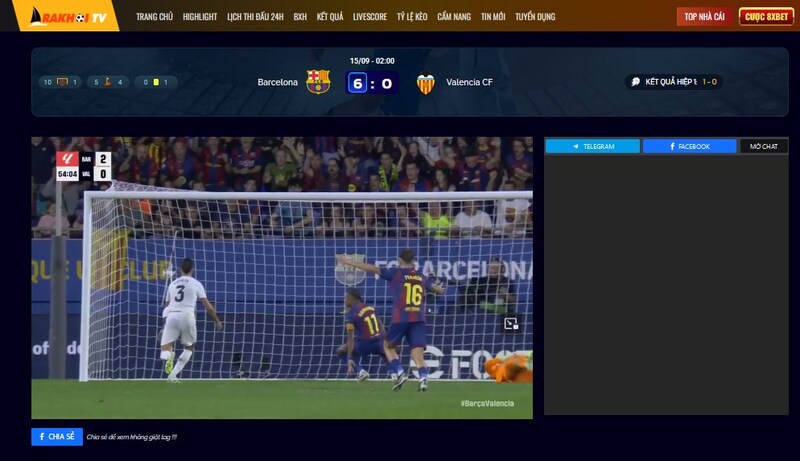
Task: Open the Telegram chat tab
Action: [593, 146]
